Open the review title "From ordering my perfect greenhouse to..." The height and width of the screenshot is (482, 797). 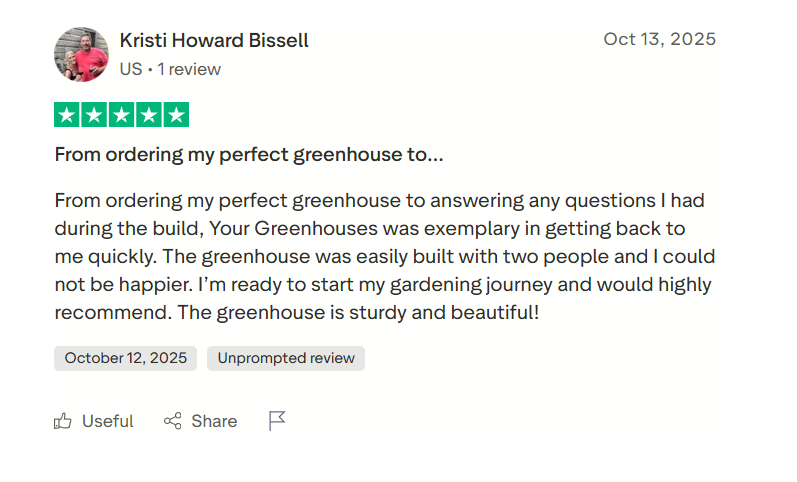pyautogui.click(x=249, y=155)
